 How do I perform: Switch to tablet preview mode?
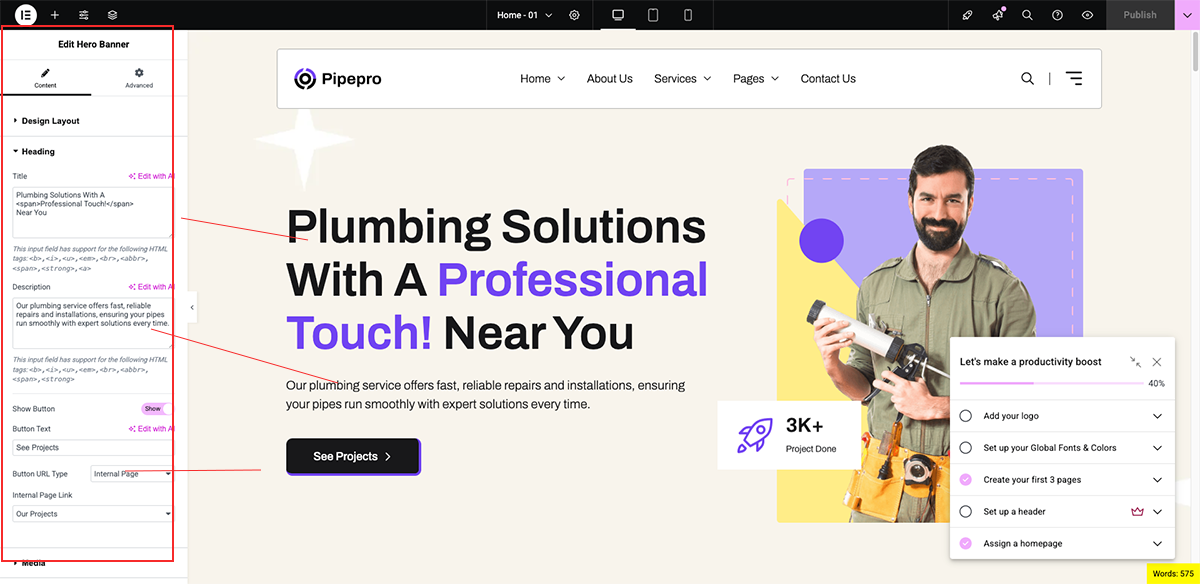tap(653, 15)
